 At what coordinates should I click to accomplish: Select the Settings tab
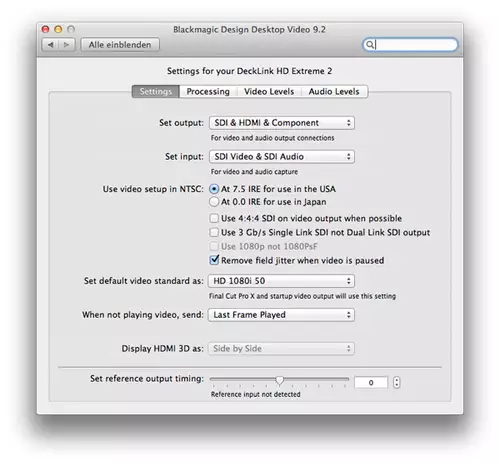156,91
